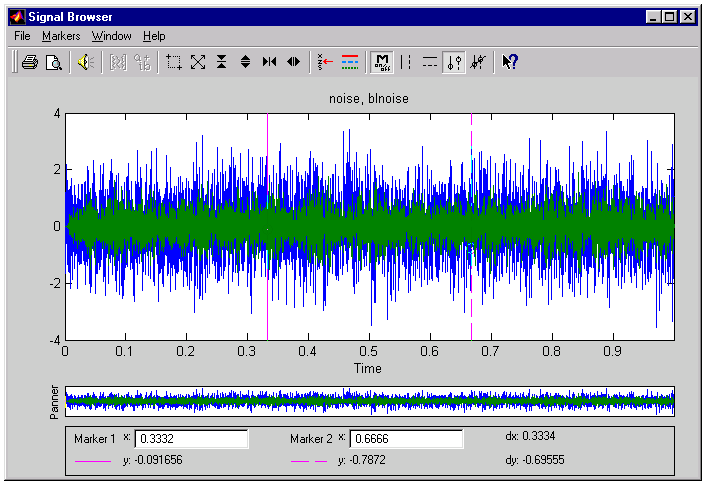Click the What's This help arrow icon

(x=510, y=62)
